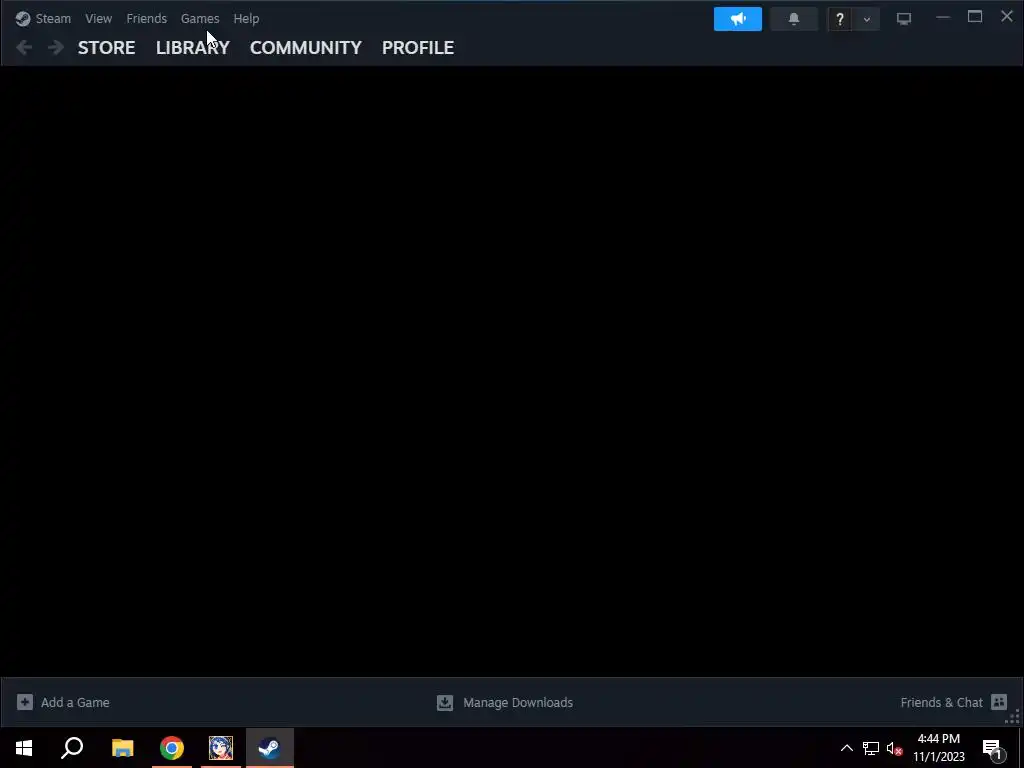The width and height of the screenshot is (1024, 768).
Task: Switch to the COMMUNITY tab
Action: [x=306, y=47]
